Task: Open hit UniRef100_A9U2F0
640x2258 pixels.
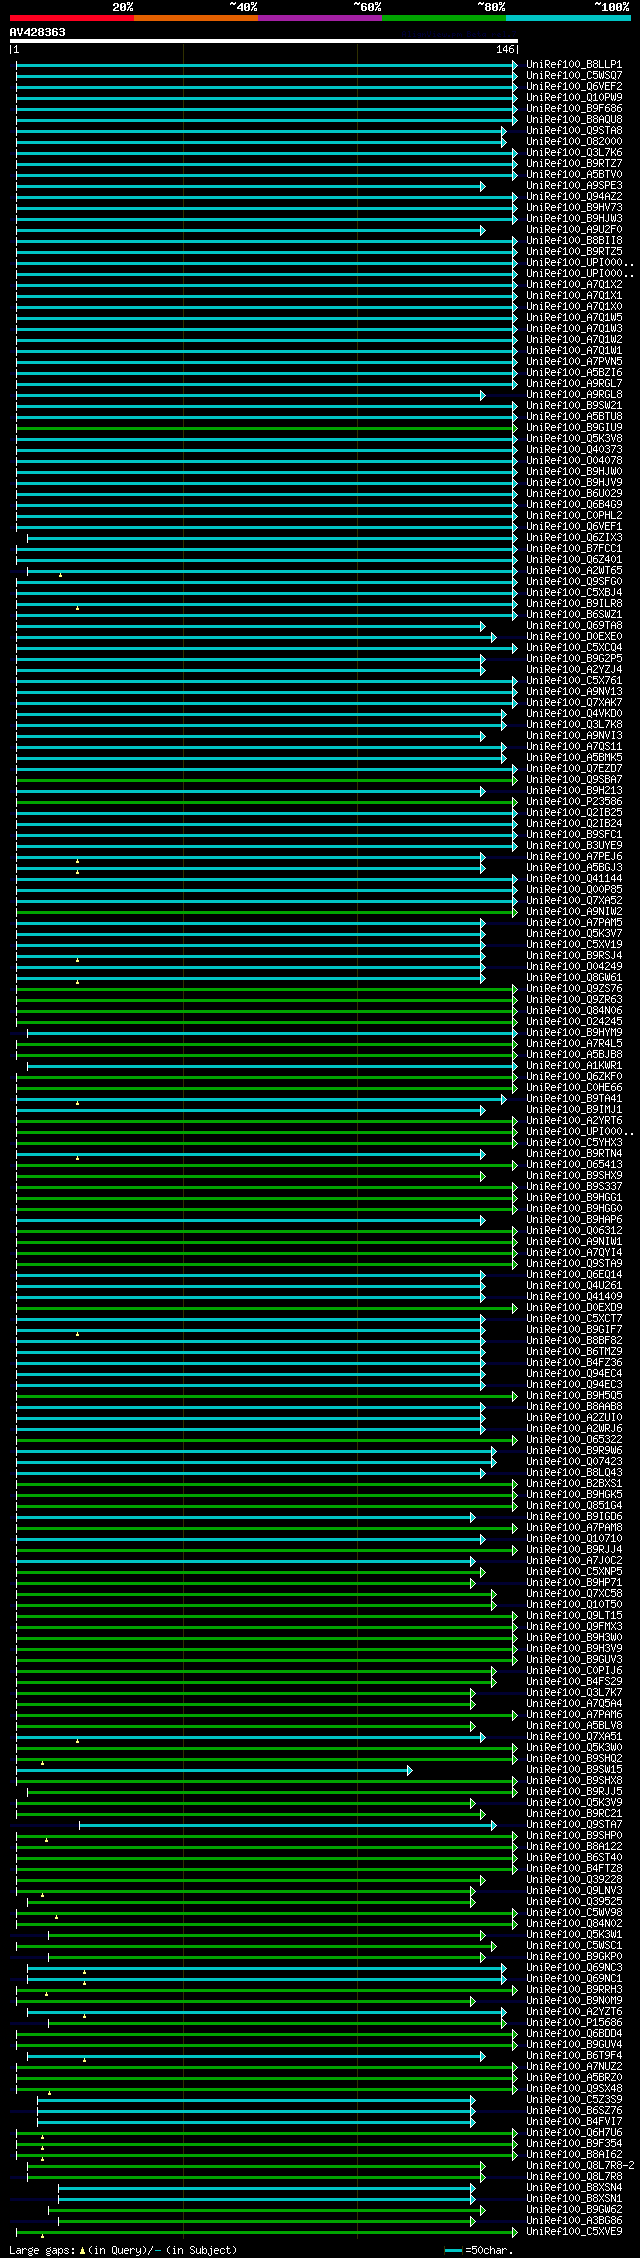Action: click(x=574, y=229)
